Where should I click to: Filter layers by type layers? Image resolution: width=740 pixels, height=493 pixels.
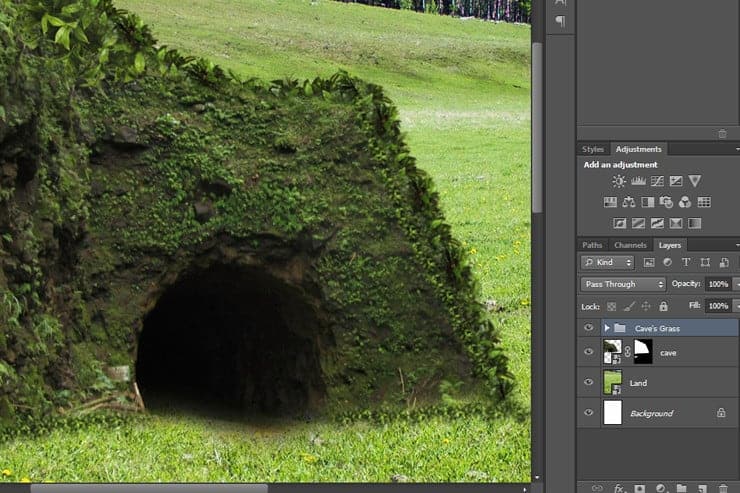point(686,262)
